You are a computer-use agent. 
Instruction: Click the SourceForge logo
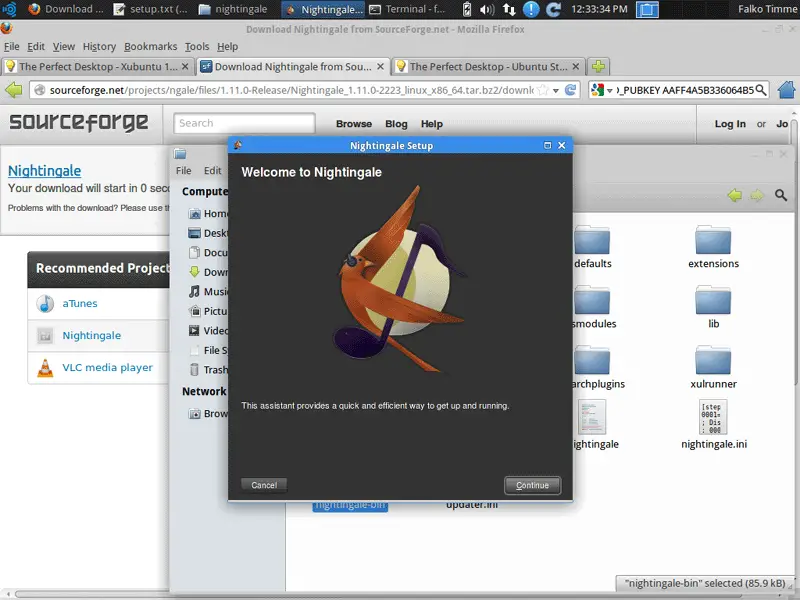click(79, 122)
